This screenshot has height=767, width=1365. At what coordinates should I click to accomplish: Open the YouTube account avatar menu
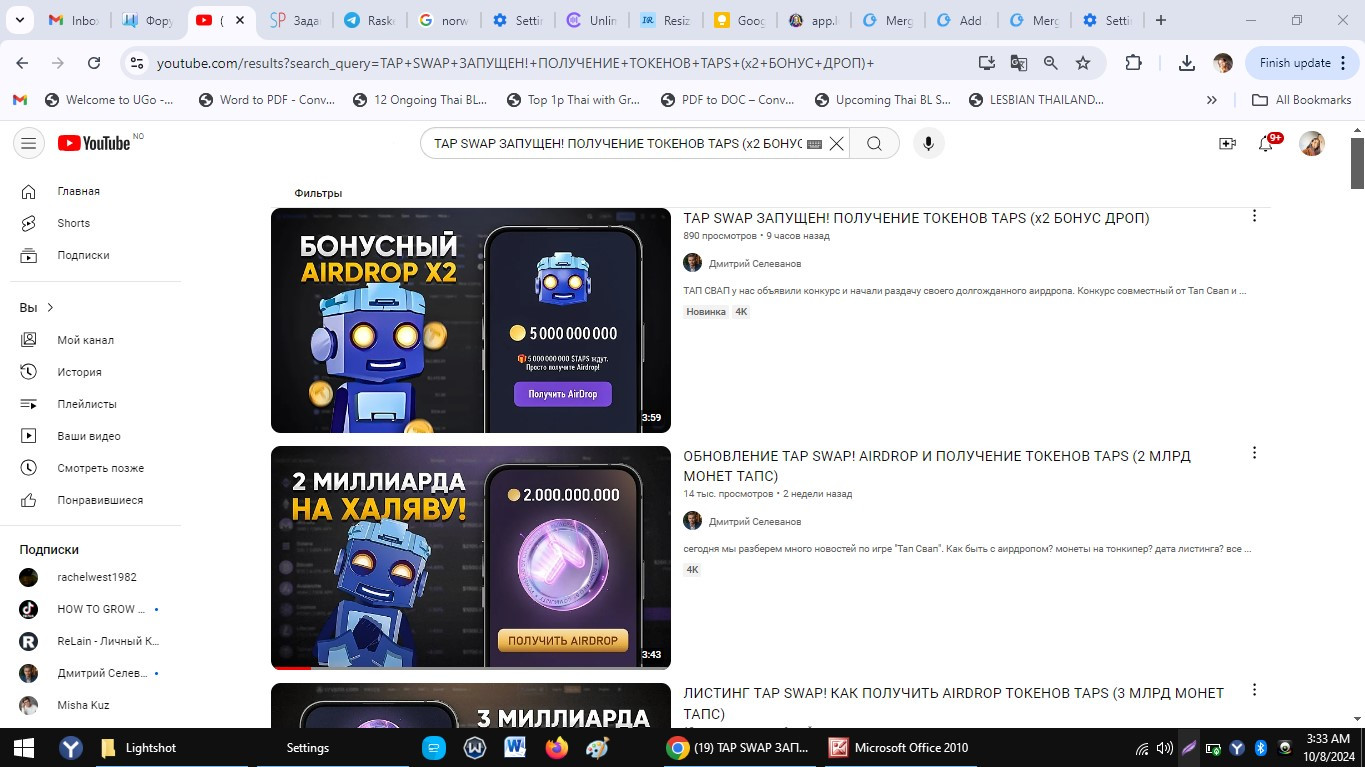[1312, 143]
